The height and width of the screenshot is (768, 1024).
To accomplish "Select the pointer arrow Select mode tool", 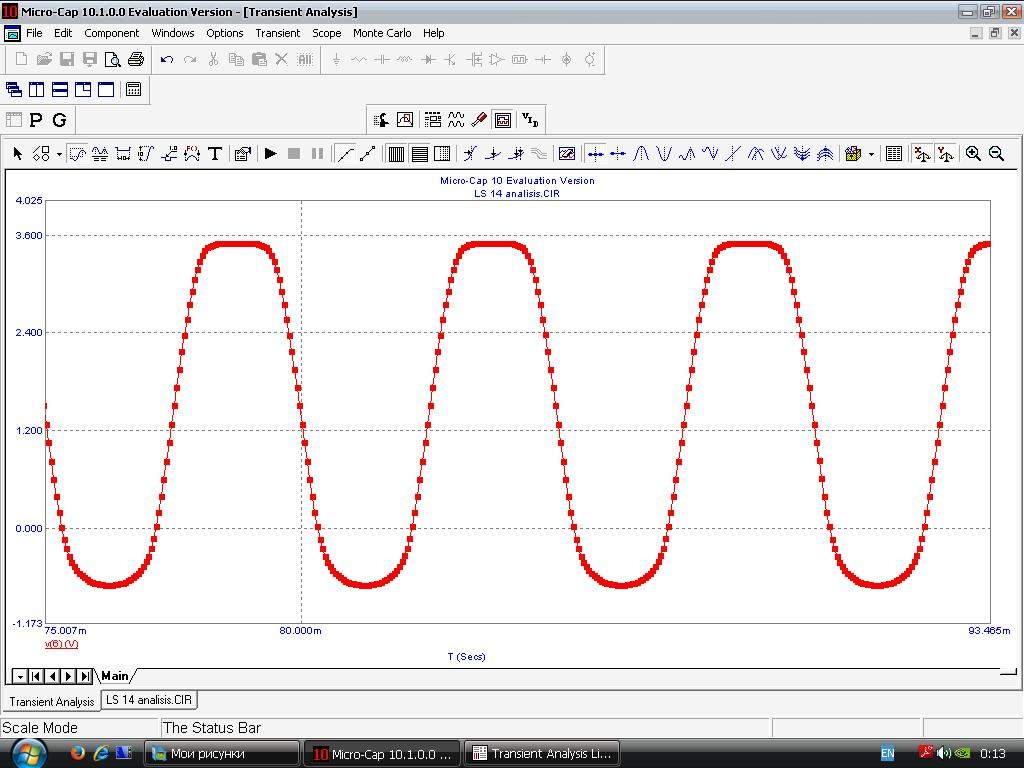I will click(x=18, y=154).
